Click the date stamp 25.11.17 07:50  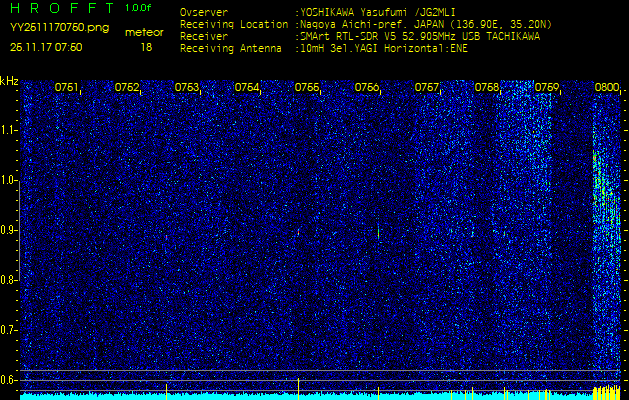click(x=46, y=47)
